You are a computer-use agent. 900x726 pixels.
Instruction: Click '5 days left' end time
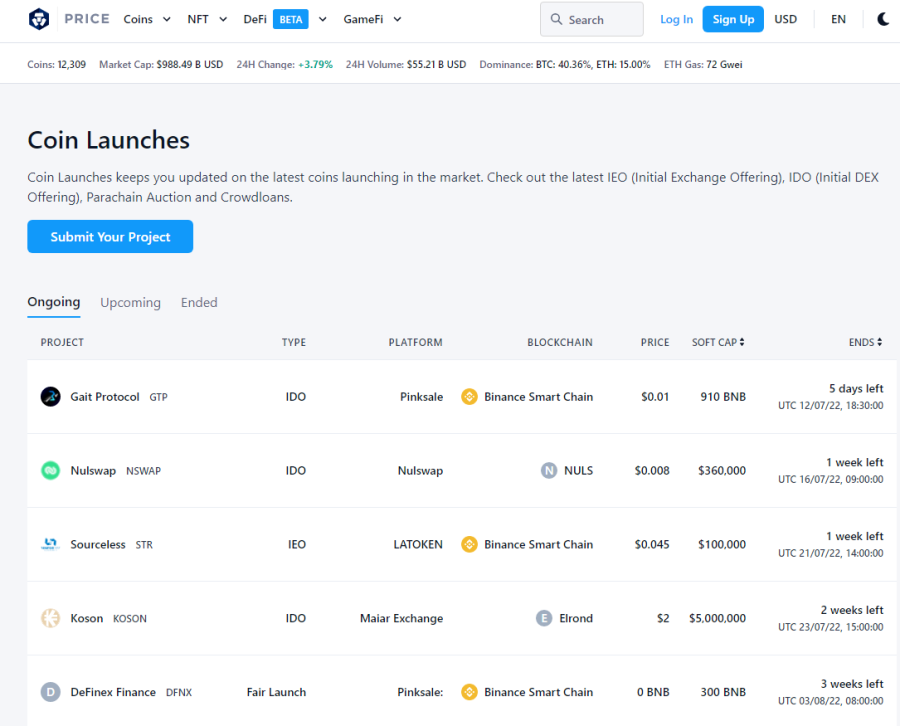point(856,389)
